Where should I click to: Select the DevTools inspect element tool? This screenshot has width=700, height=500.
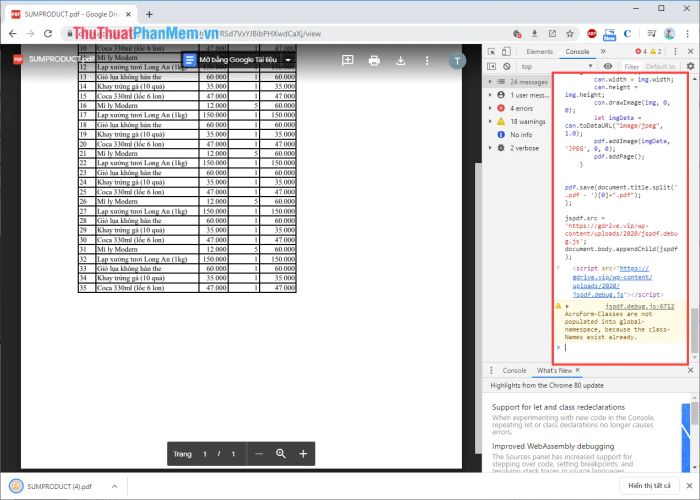point(492,51)
